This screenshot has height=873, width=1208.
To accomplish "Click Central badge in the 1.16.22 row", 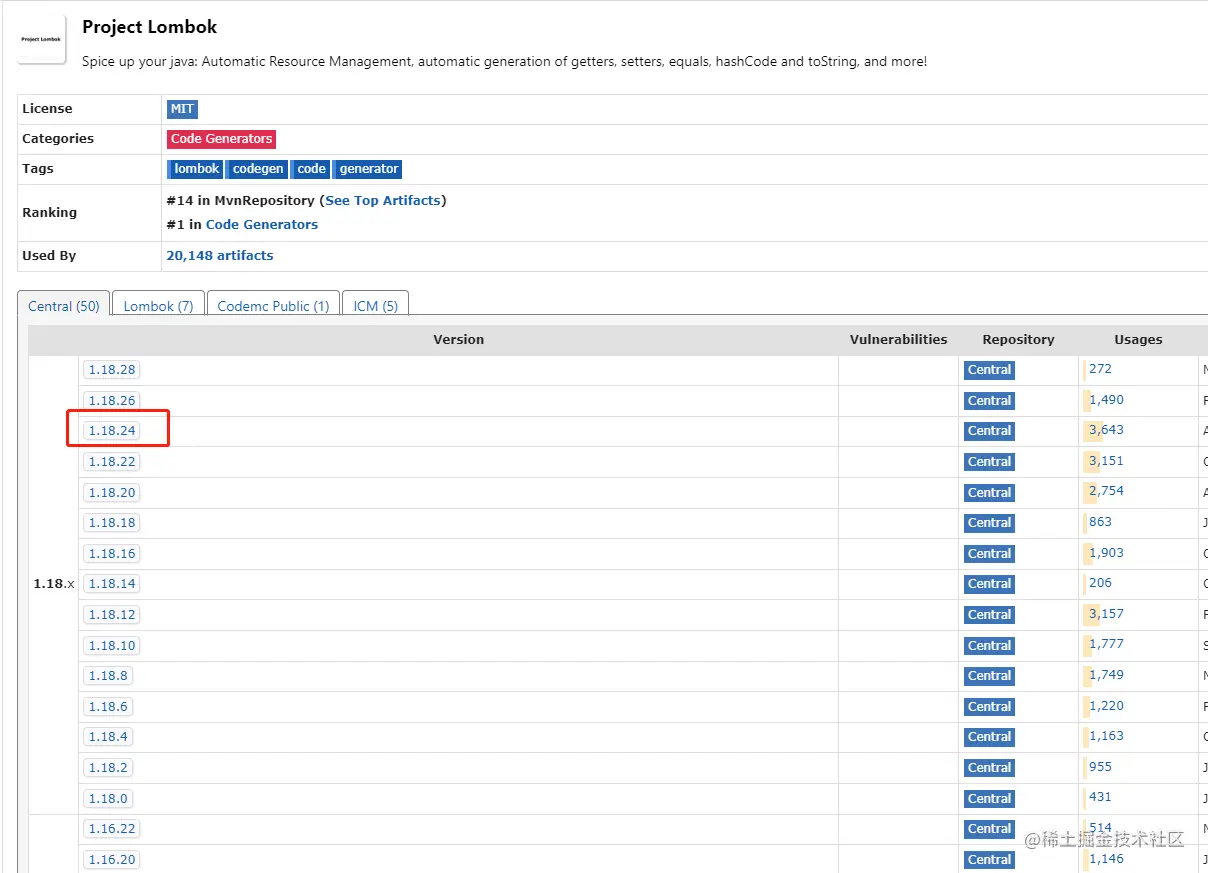I will point(990,829).
